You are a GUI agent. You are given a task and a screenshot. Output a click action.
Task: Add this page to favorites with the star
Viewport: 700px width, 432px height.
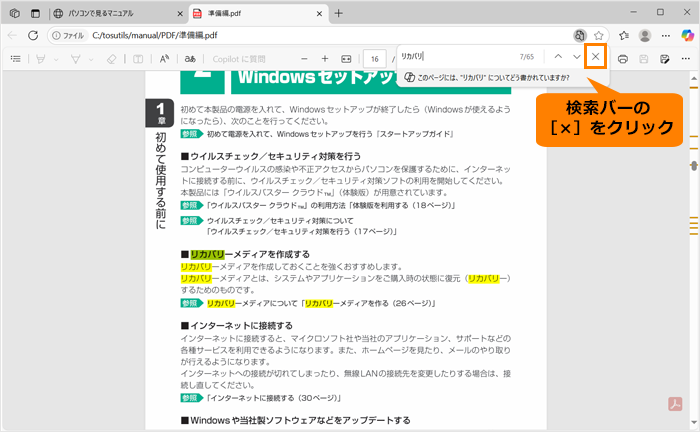coord(599,35)
